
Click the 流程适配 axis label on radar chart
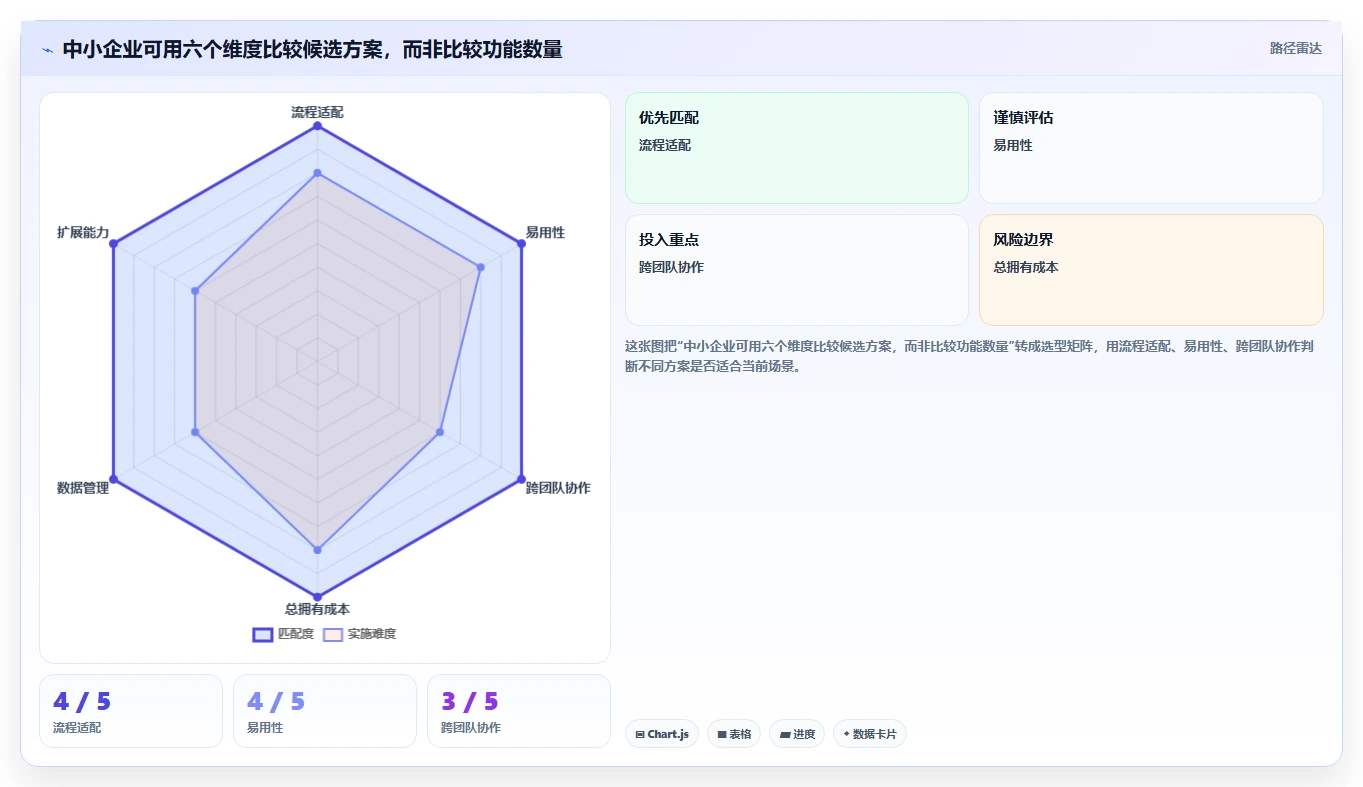click(x=317, y=112)
